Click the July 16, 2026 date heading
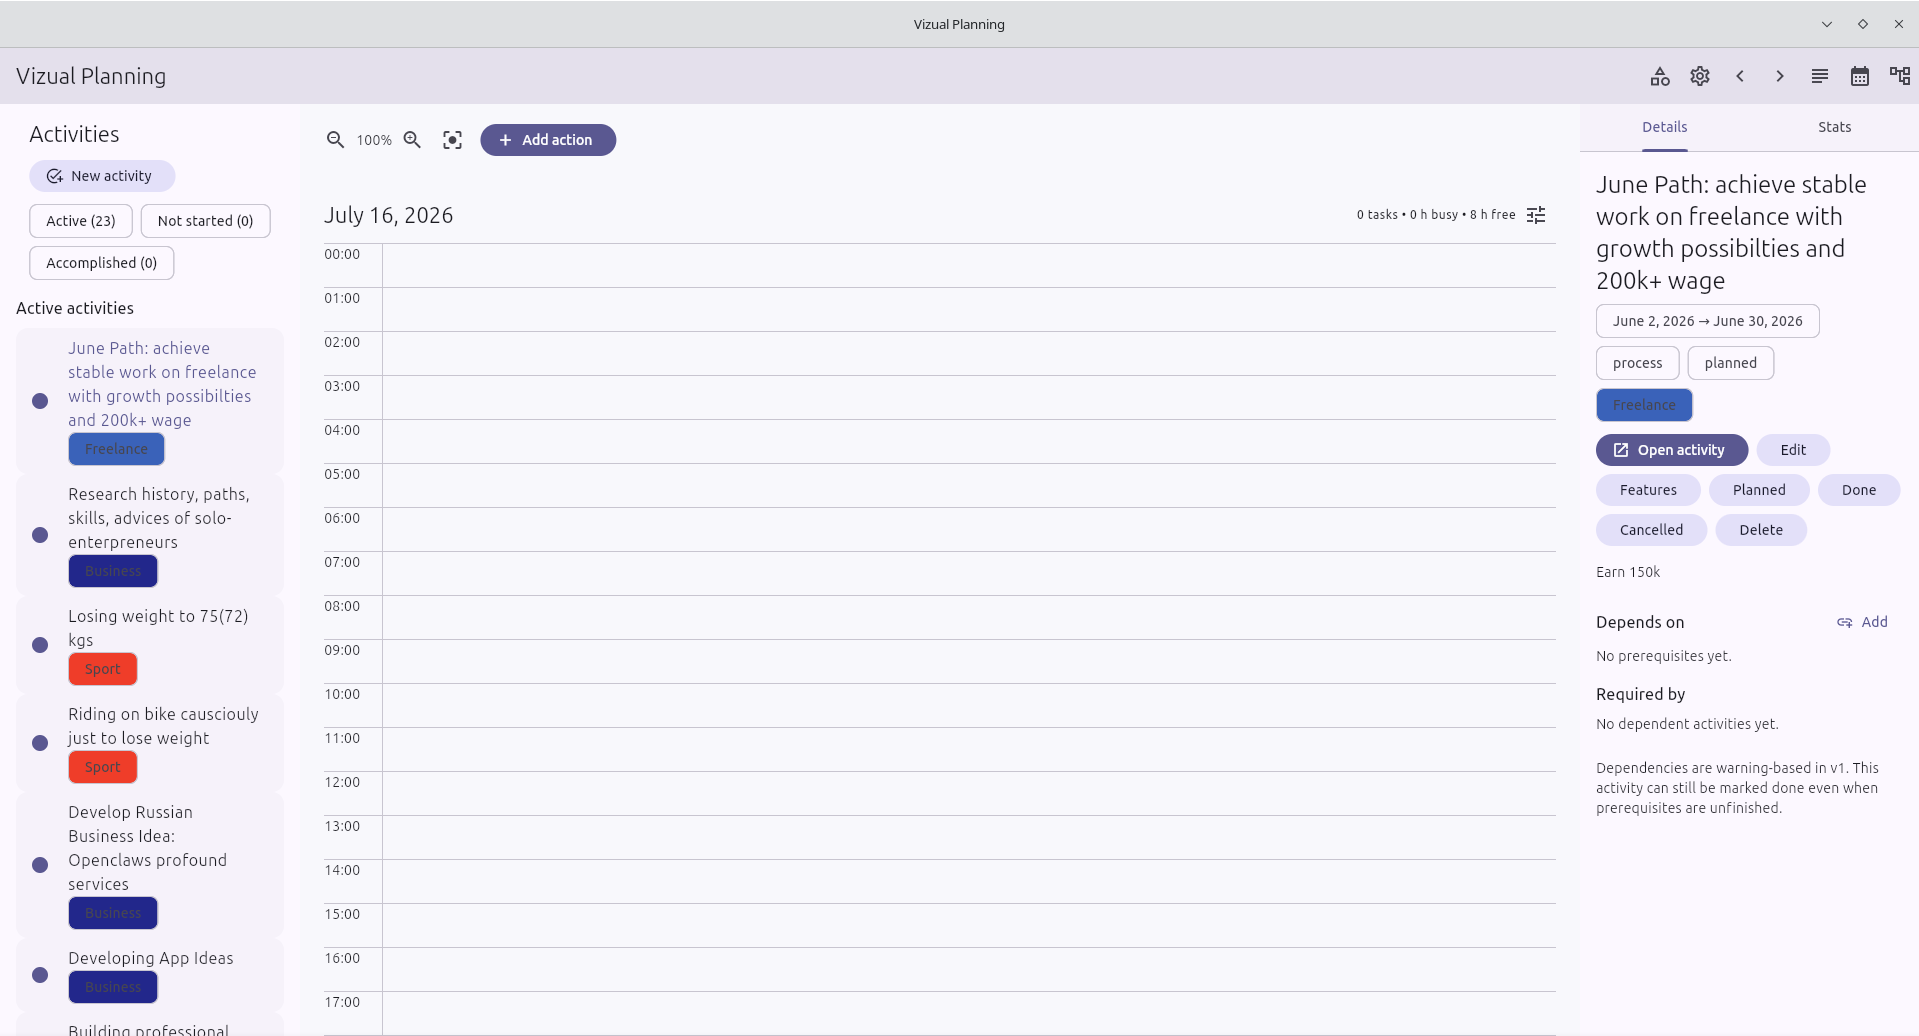 coord(389,215)
